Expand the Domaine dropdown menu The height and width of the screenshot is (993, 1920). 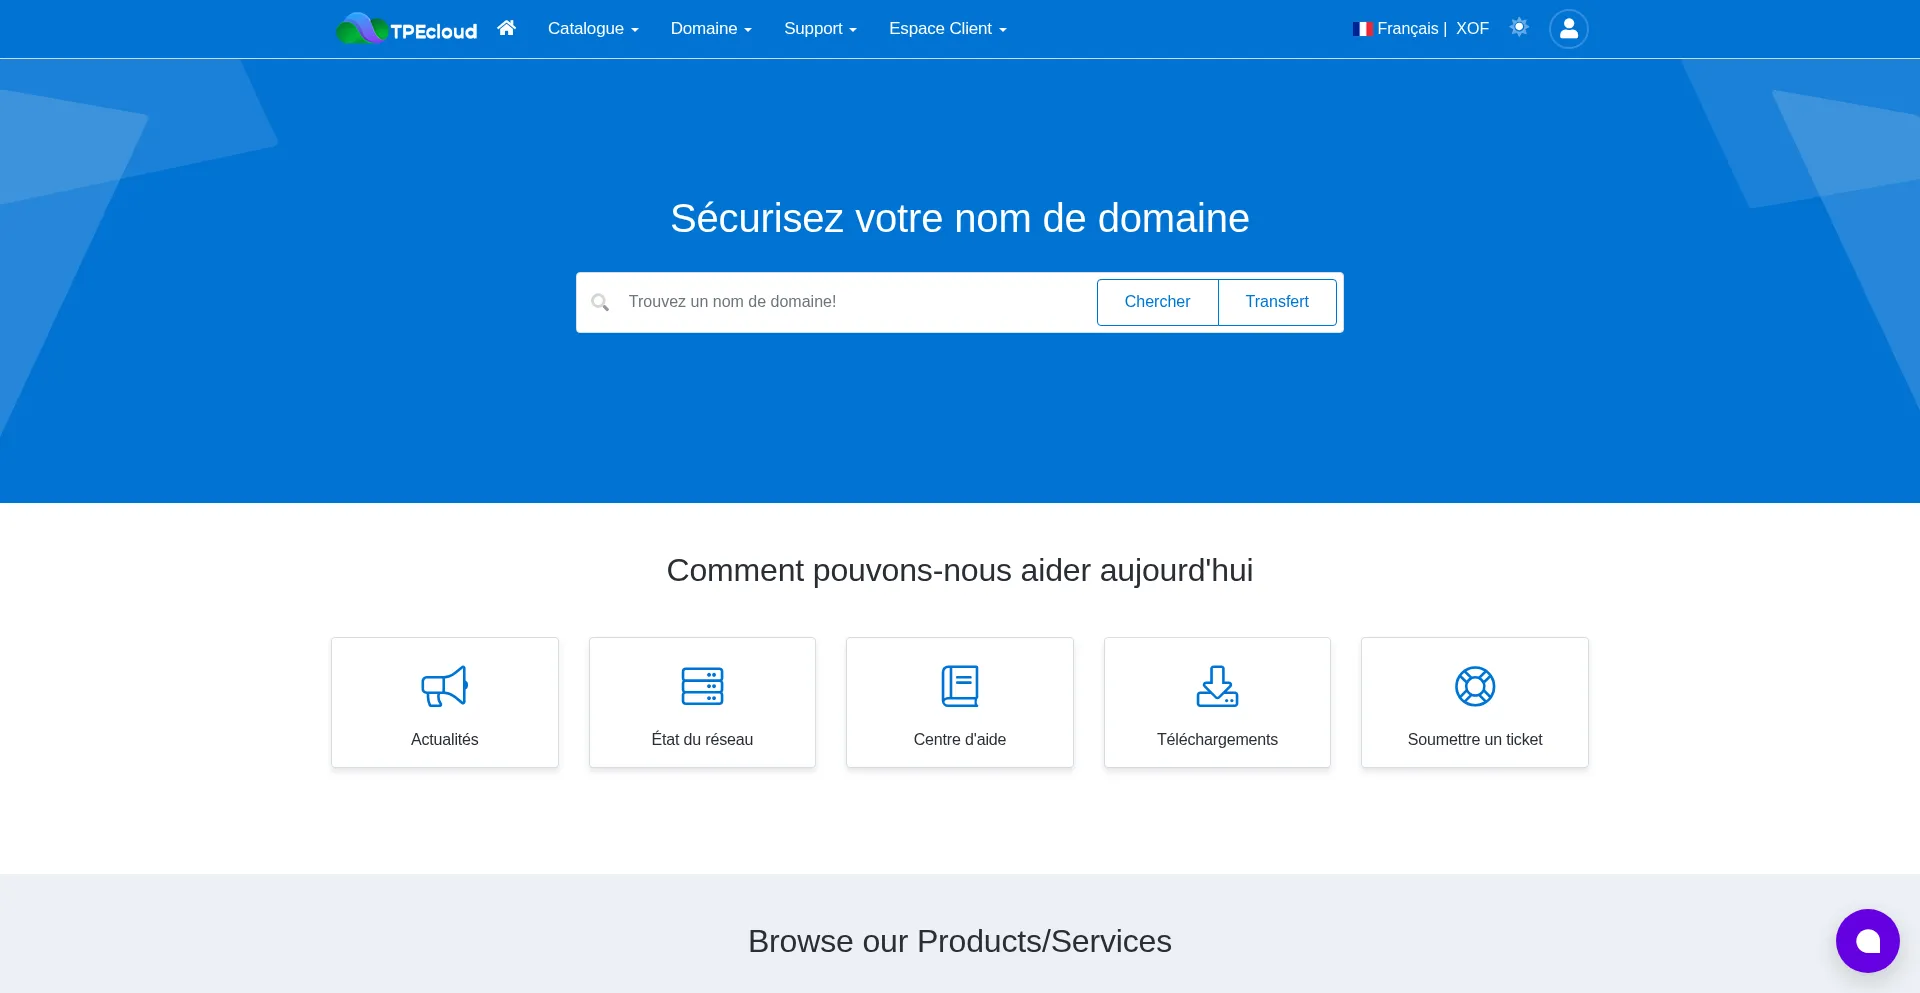point(711,29)
